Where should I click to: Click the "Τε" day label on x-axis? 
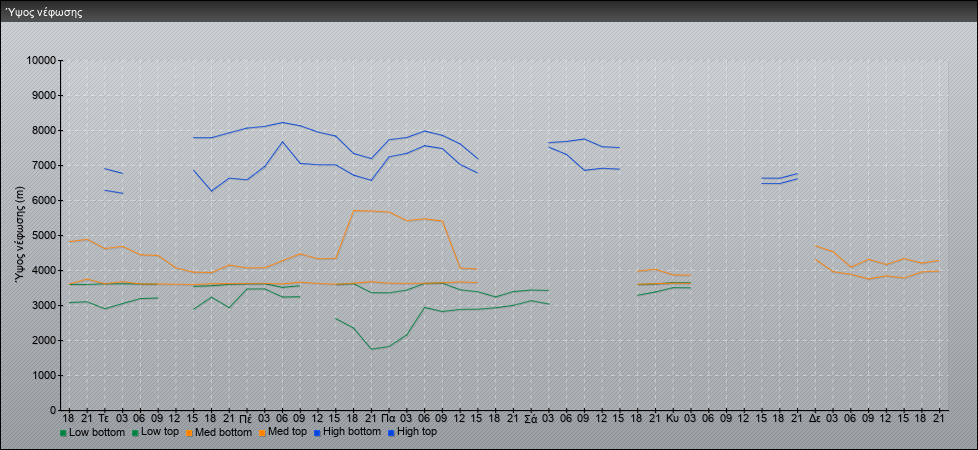[104, 419]
